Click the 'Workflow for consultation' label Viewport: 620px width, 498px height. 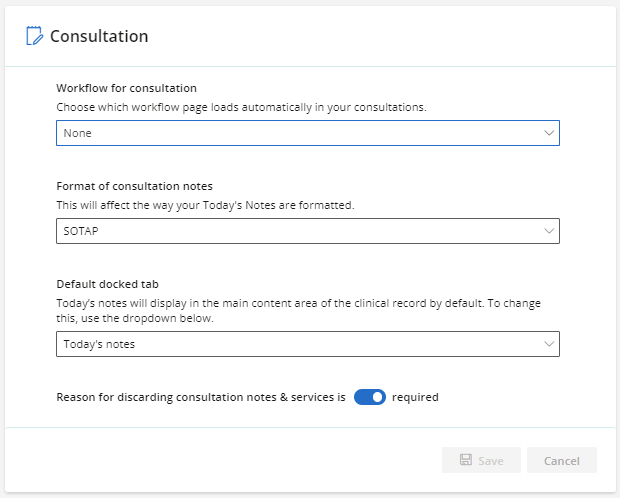127,88
